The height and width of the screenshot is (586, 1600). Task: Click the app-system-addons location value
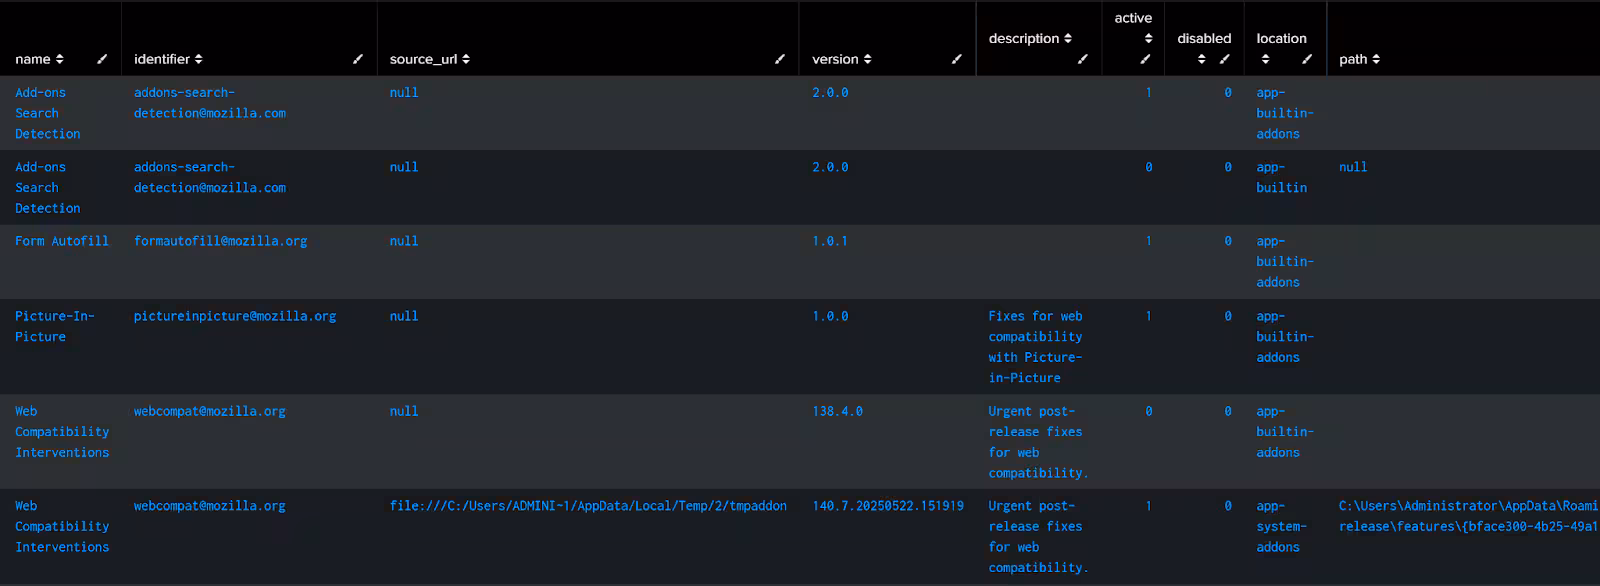point(1281,526)
